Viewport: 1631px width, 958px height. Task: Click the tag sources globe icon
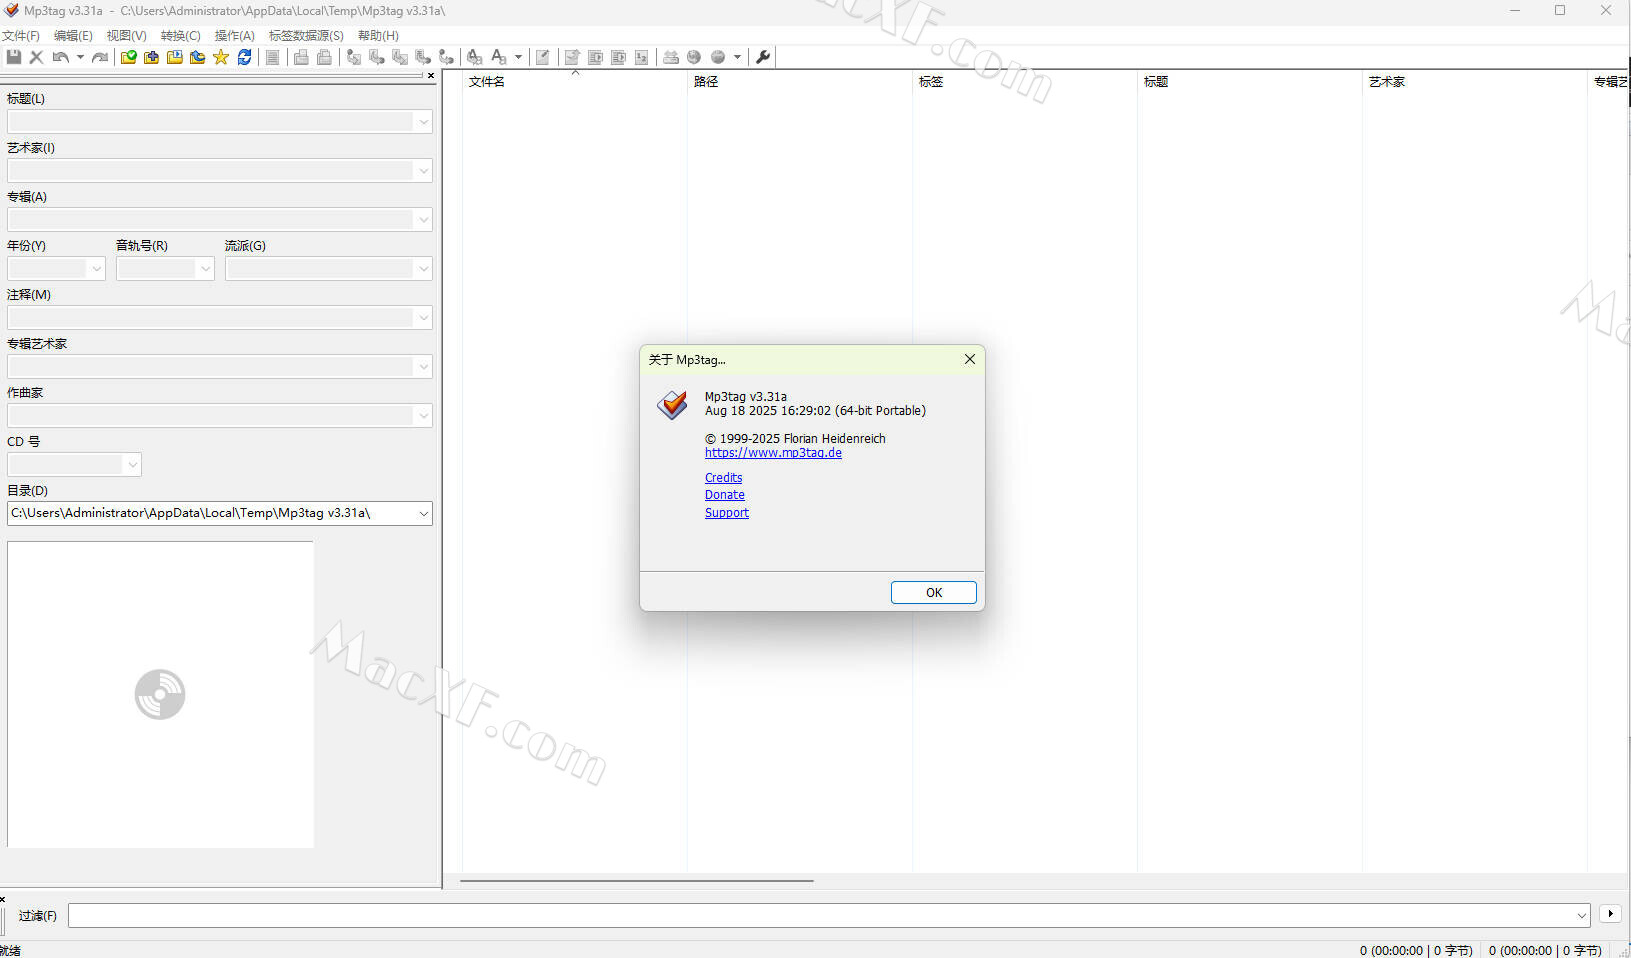(717, 57)
